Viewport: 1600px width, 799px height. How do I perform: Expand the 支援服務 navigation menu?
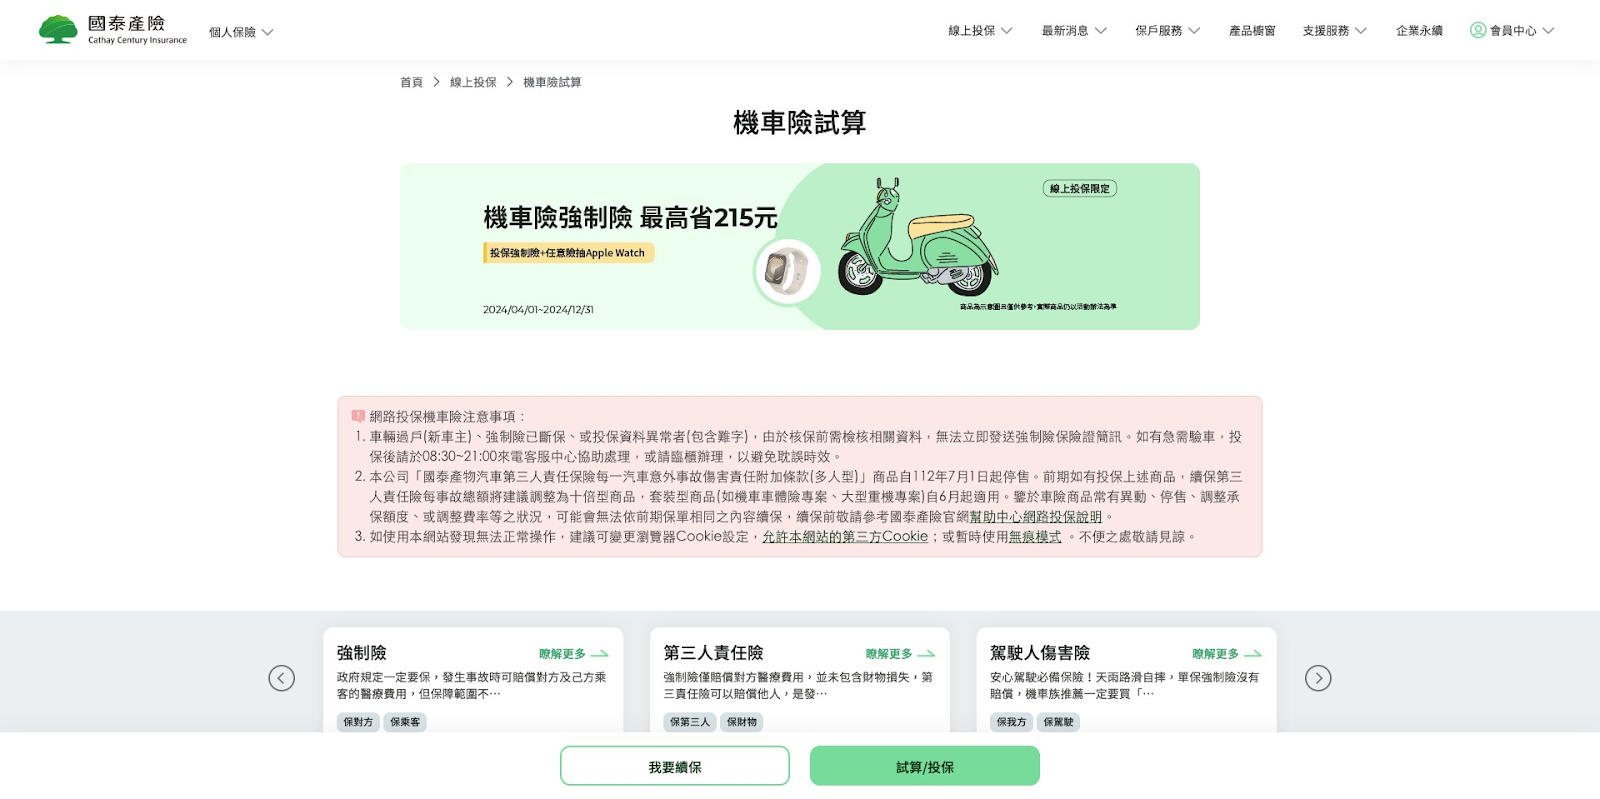point(1334,31)
